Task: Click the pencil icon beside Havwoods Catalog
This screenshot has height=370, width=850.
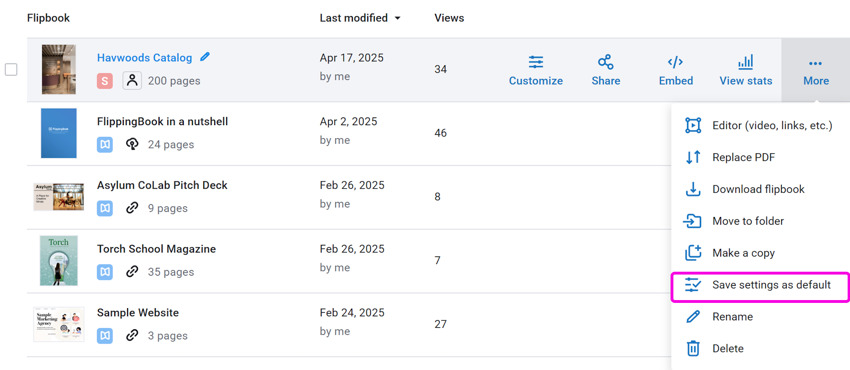Action: click(x=205, y=56)
